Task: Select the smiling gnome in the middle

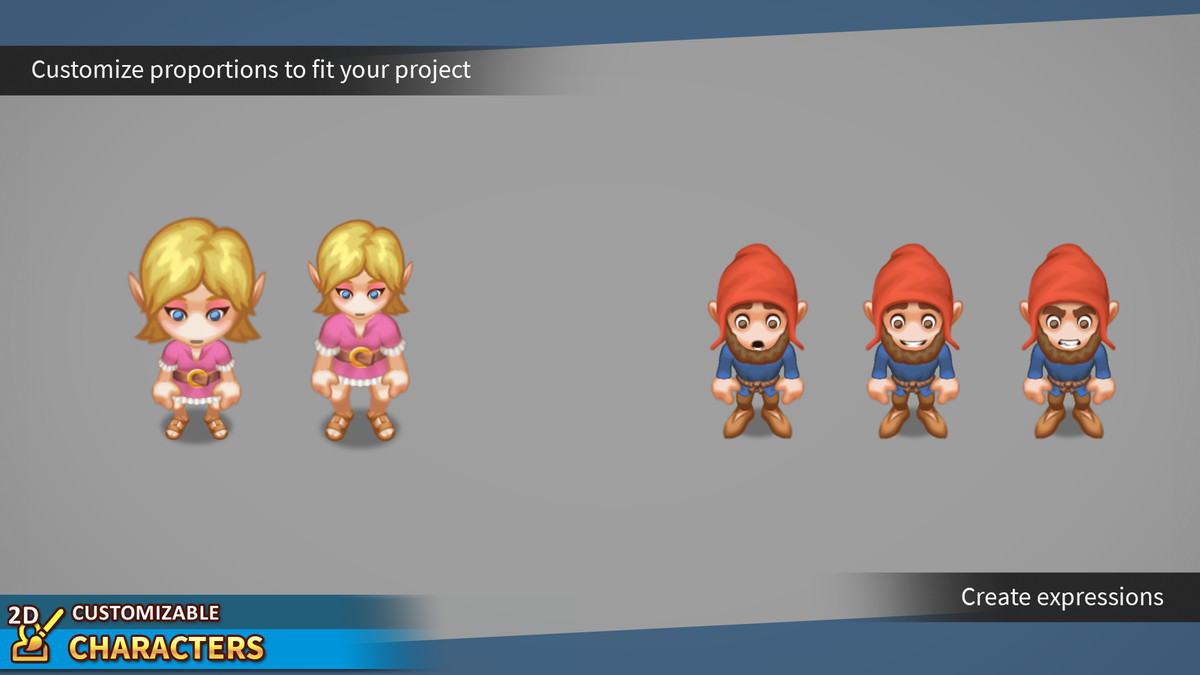Action: 912,342
